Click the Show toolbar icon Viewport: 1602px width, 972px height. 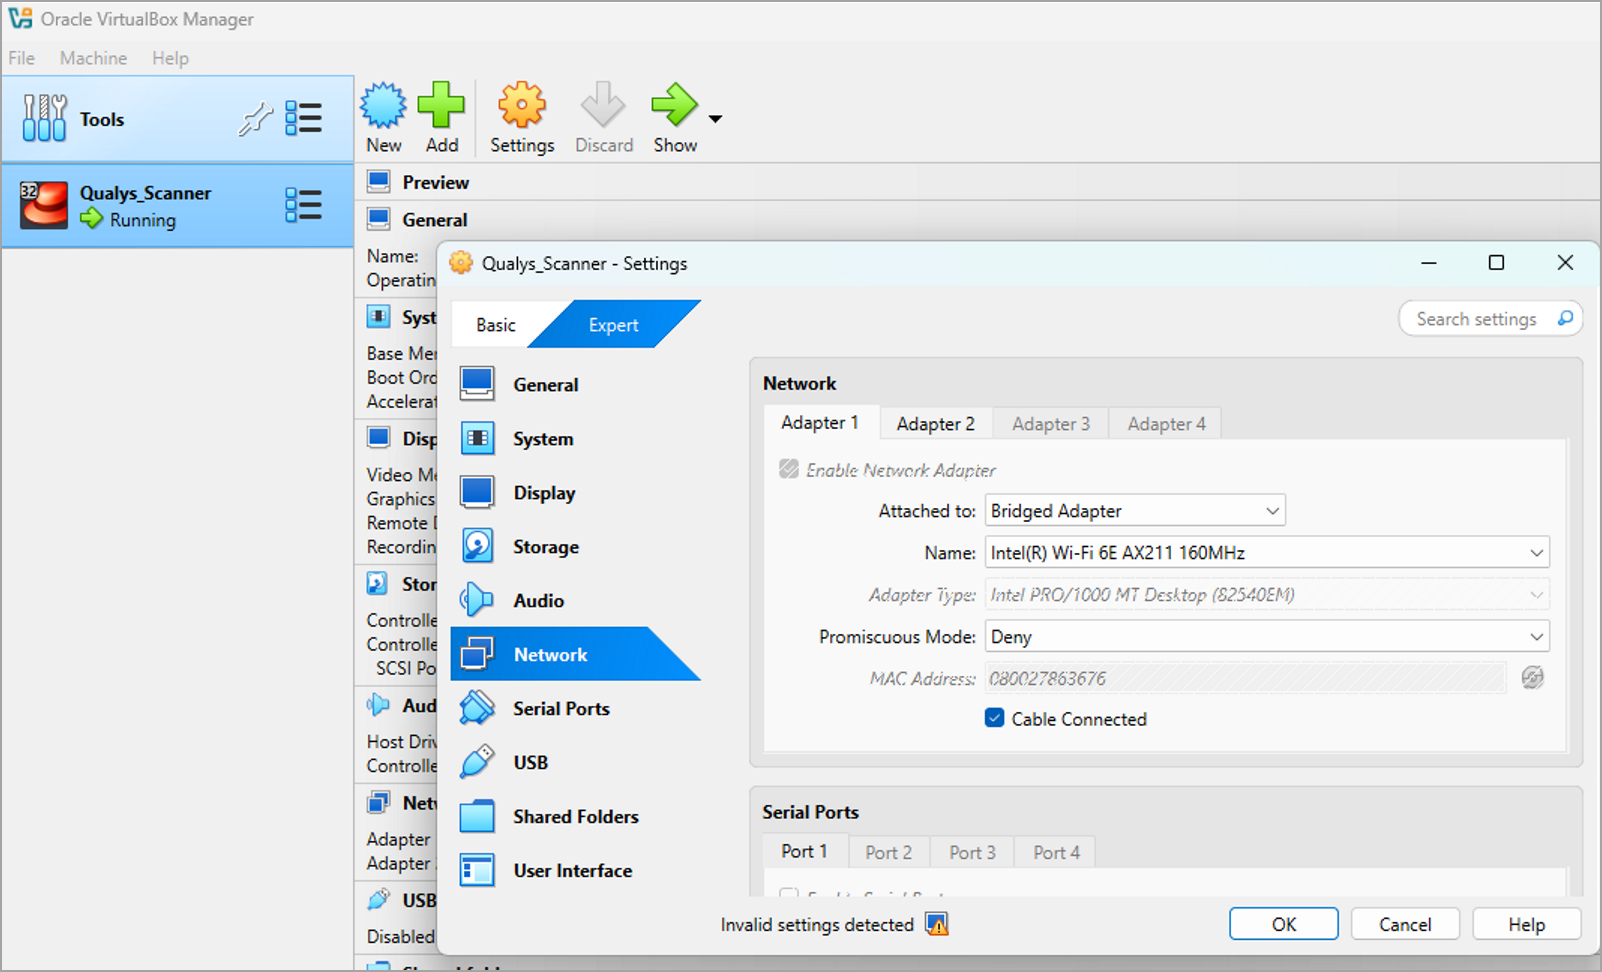click(x=673, y=104)
